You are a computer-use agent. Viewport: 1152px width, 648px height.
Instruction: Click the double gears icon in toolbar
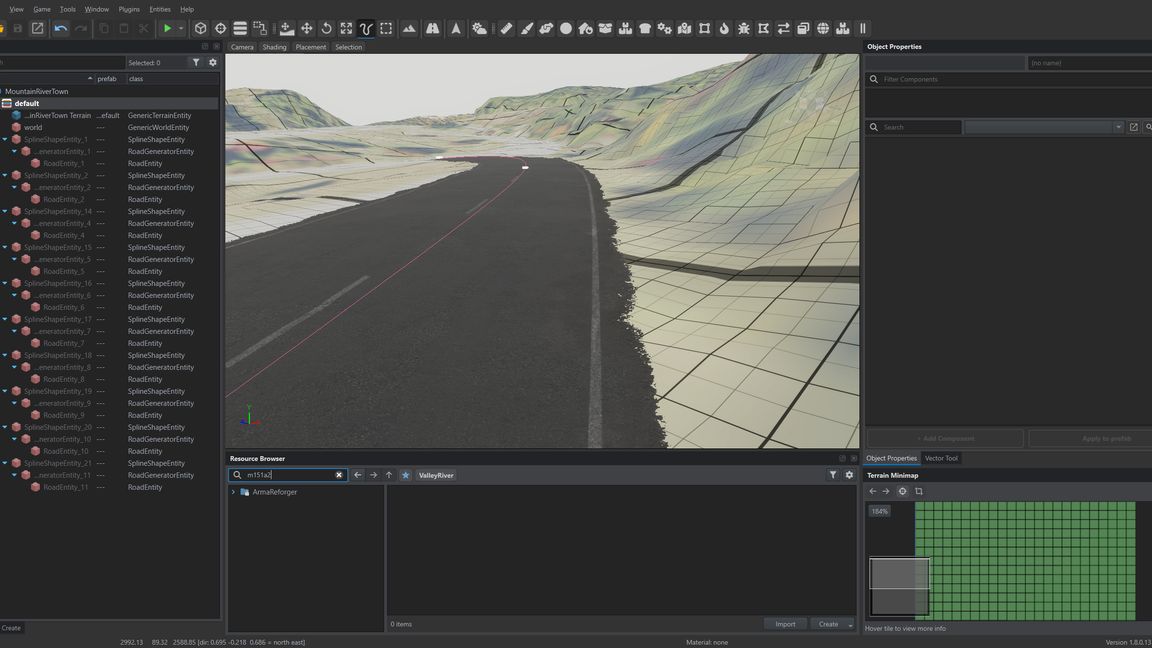coord(664,29)
